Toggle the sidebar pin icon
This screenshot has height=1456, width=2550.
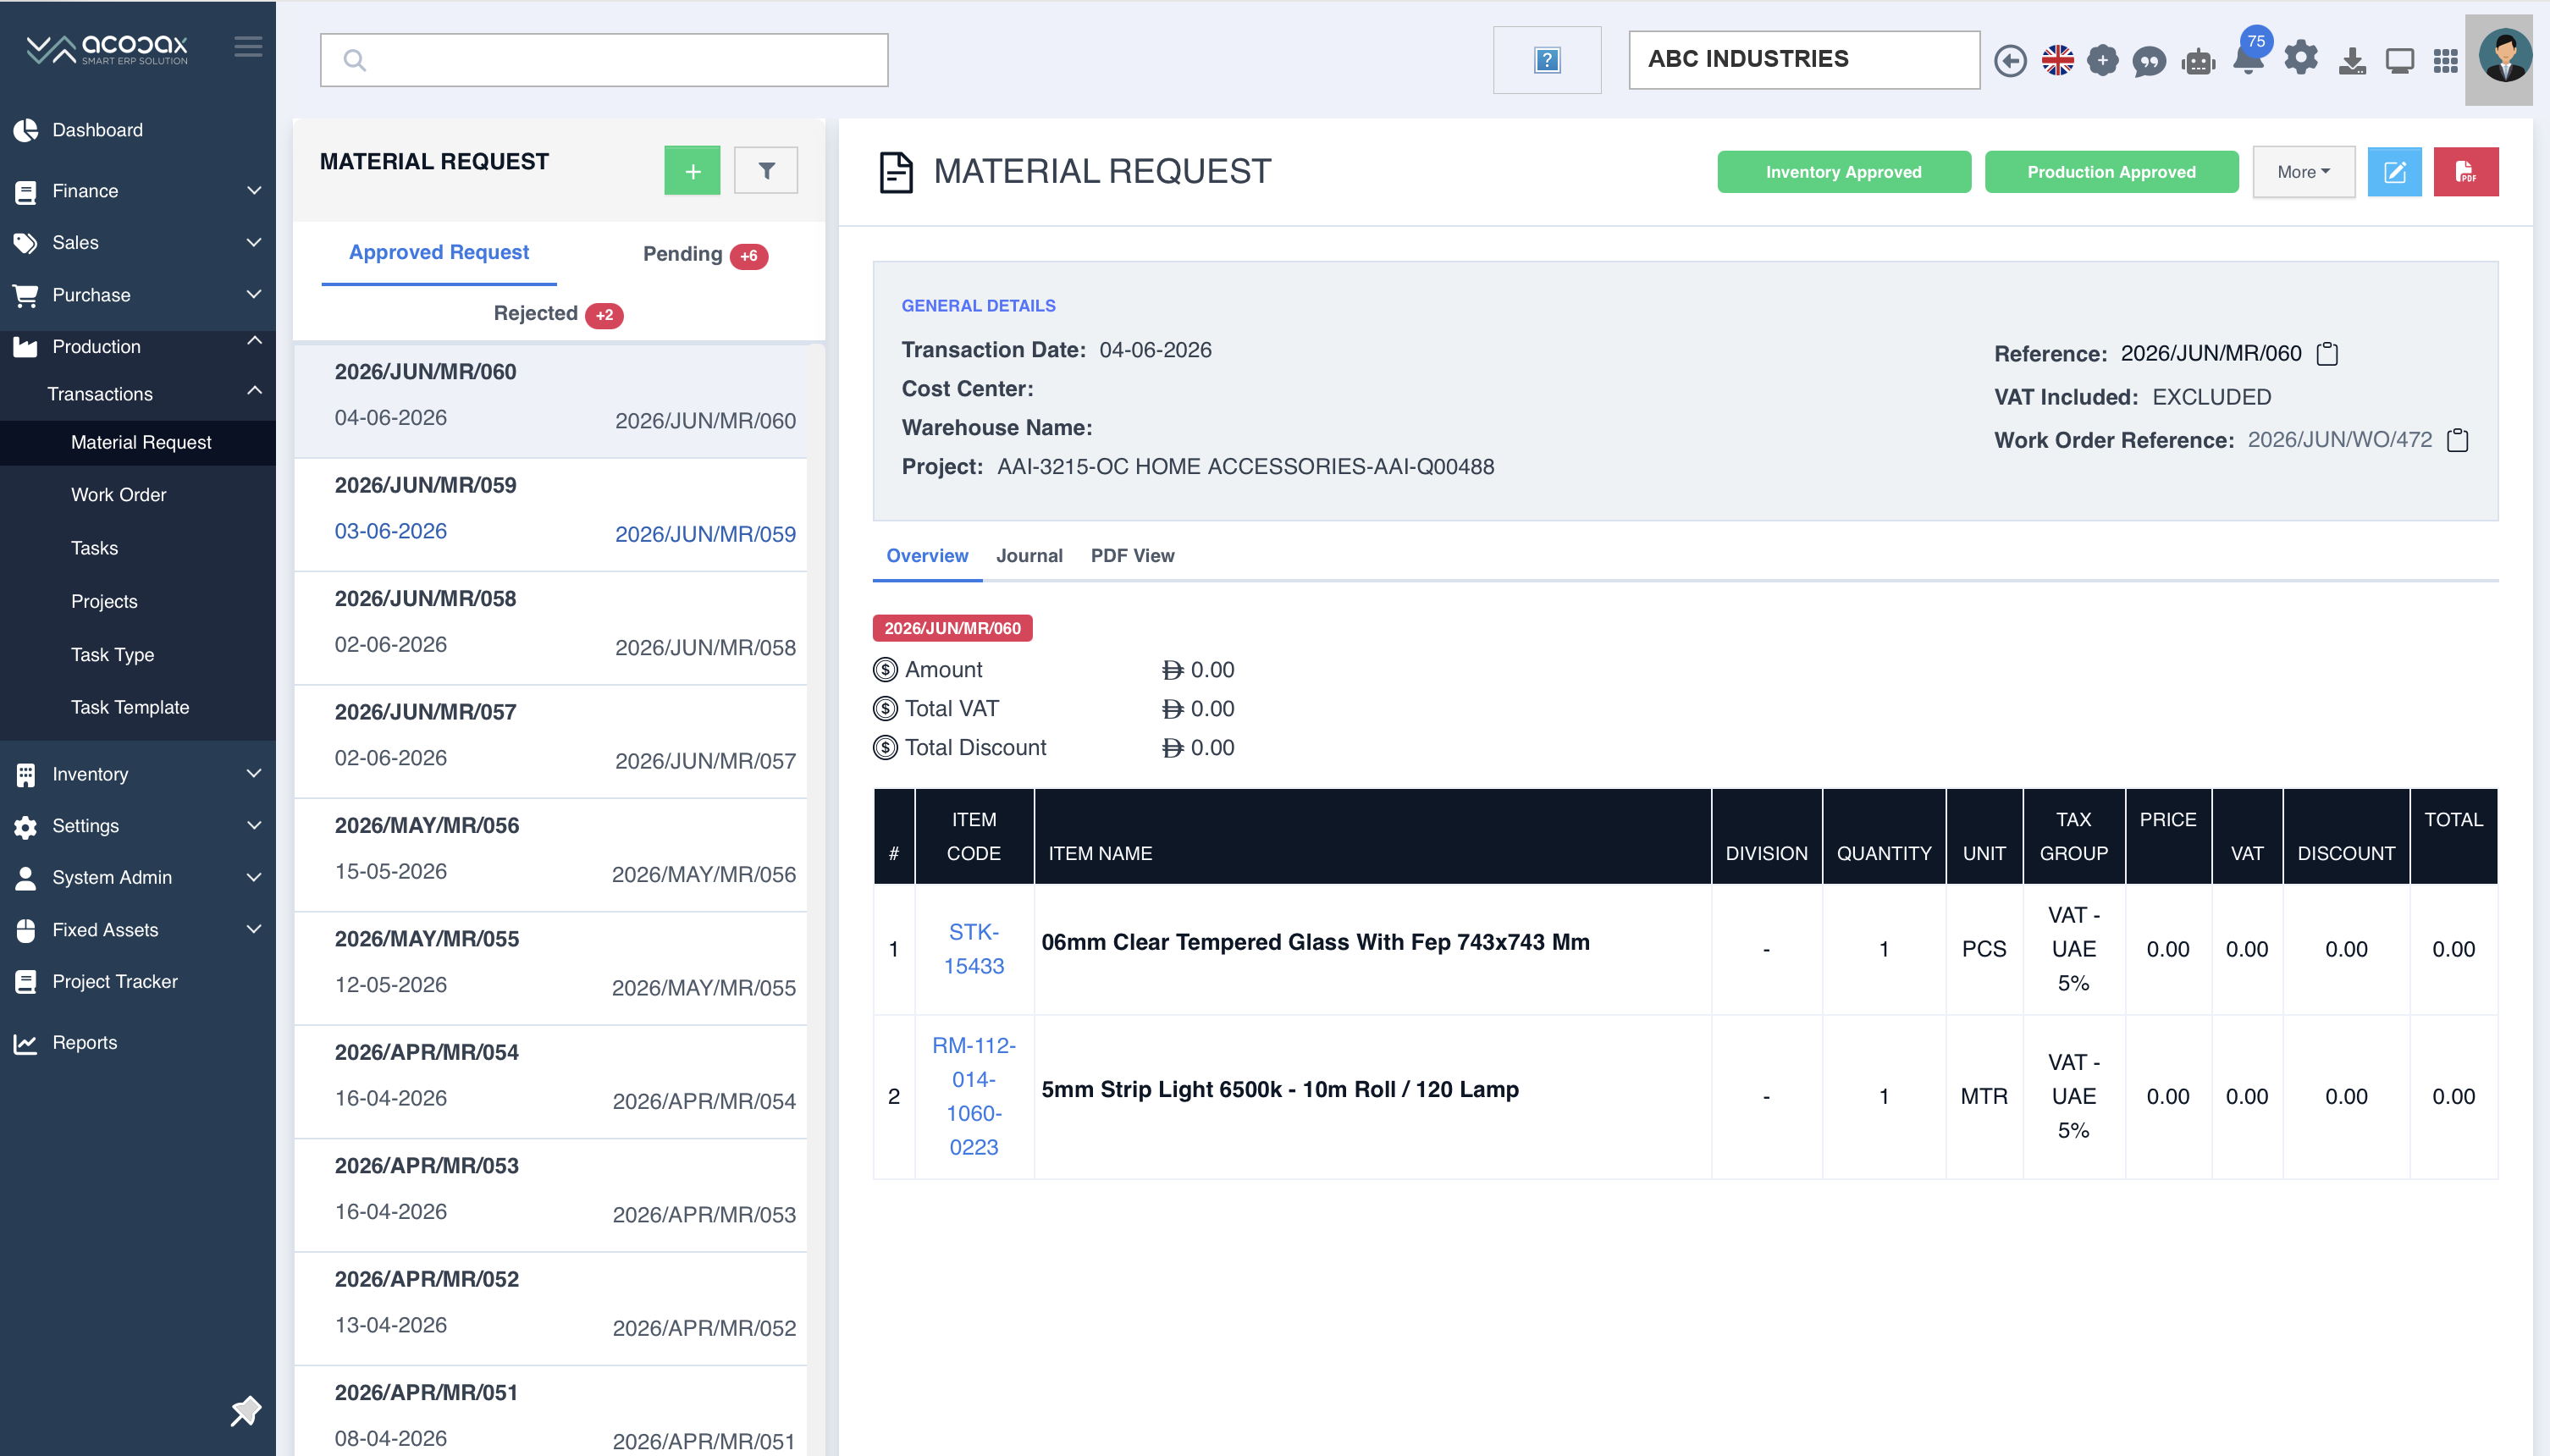click(x=245, y=1411)
